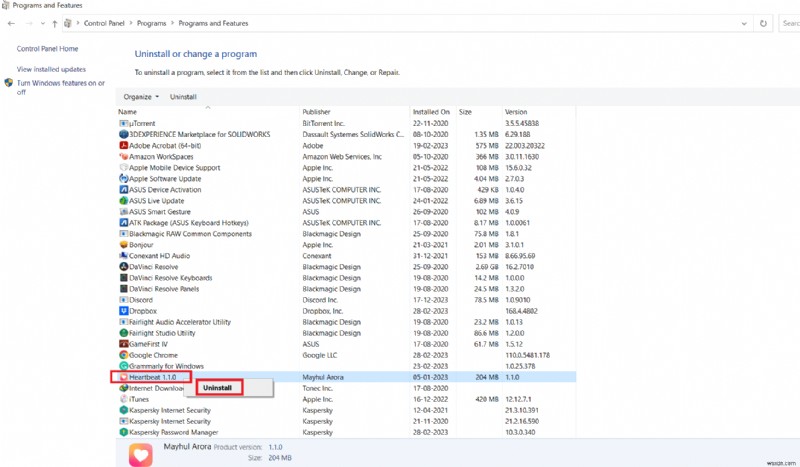Click the Conexant publisher cell
This screenshot has height=467, width=800.
(x=317, y=256)
